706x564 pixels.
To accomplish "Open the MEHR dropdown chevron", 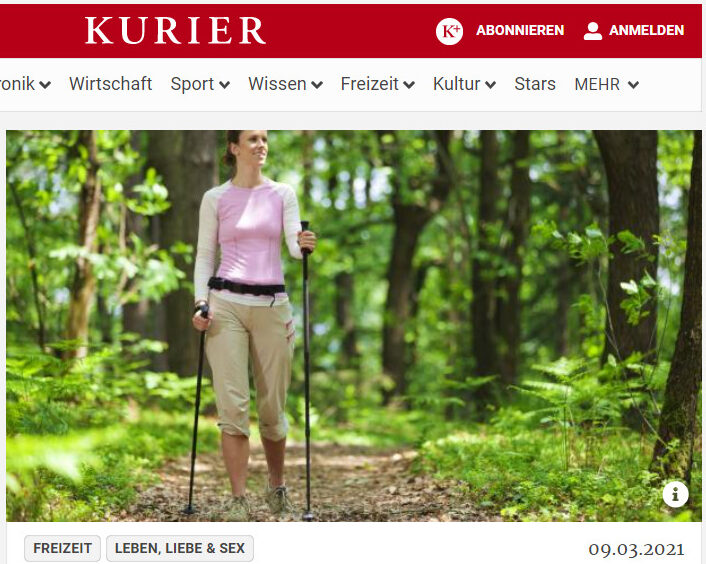I will [x=633, y=85].
